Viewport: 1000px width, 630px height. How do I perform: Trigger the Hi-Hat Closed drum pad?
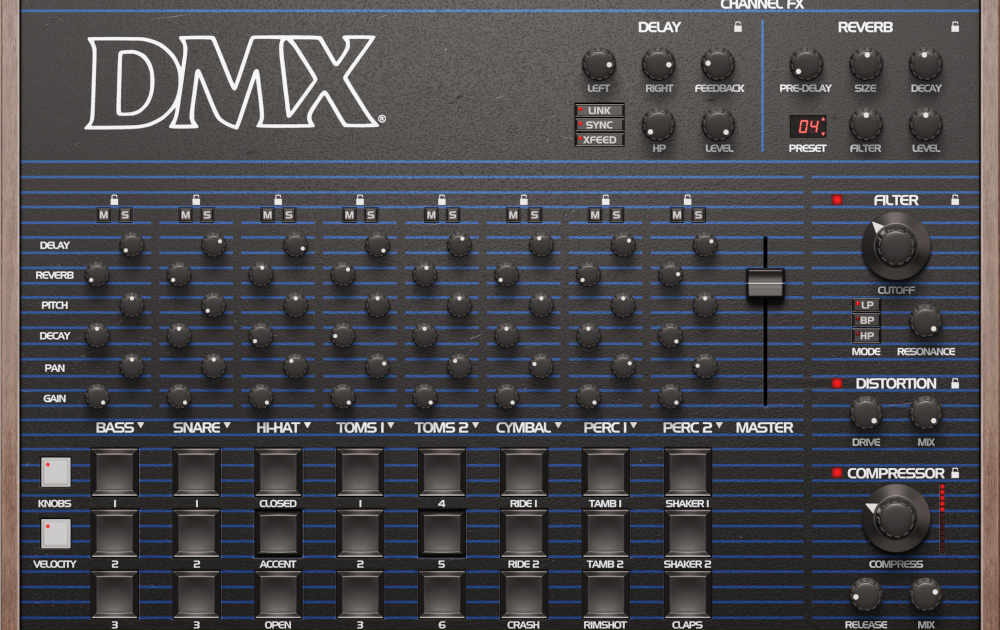click(278, 472)
